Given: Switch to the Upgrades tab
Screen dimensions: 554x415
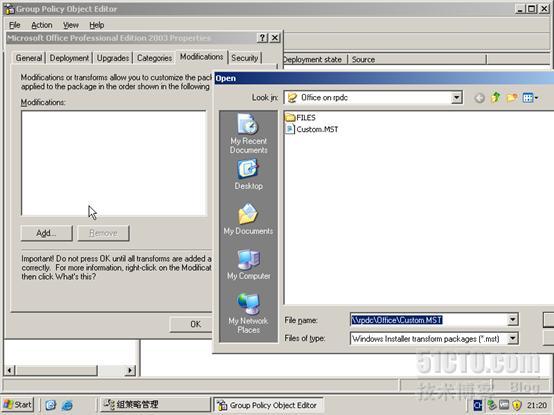Looking at the screenshot, I should pyautogui.click(x=113, y=58).
